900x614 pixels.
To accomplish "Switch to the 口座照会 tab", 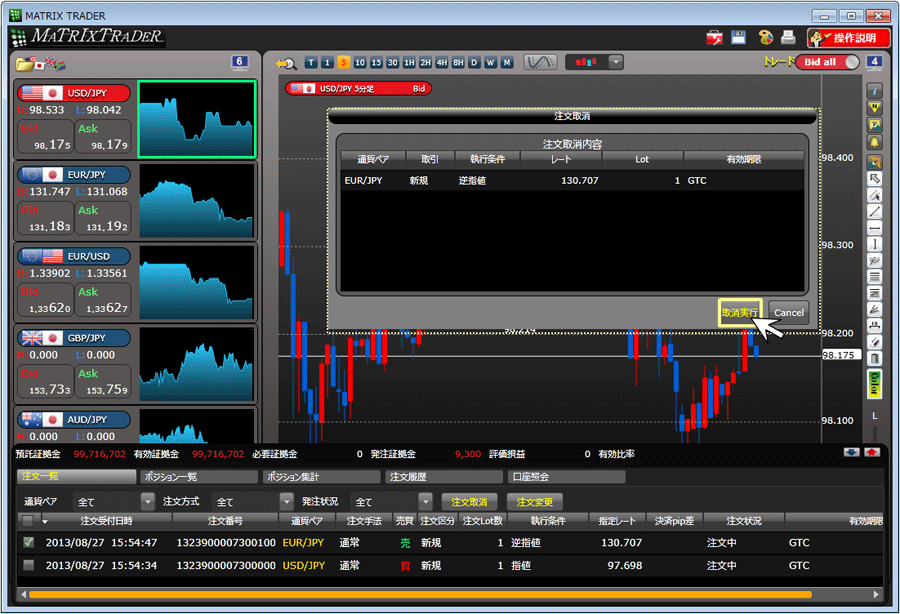I will (x=567, y=476).
